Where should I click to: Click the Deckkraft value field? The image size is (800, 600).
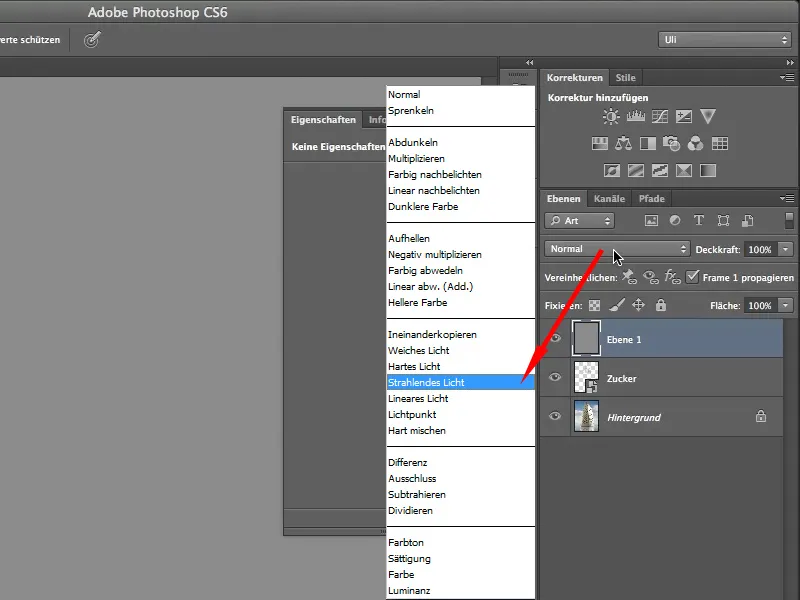pos(760,249)
